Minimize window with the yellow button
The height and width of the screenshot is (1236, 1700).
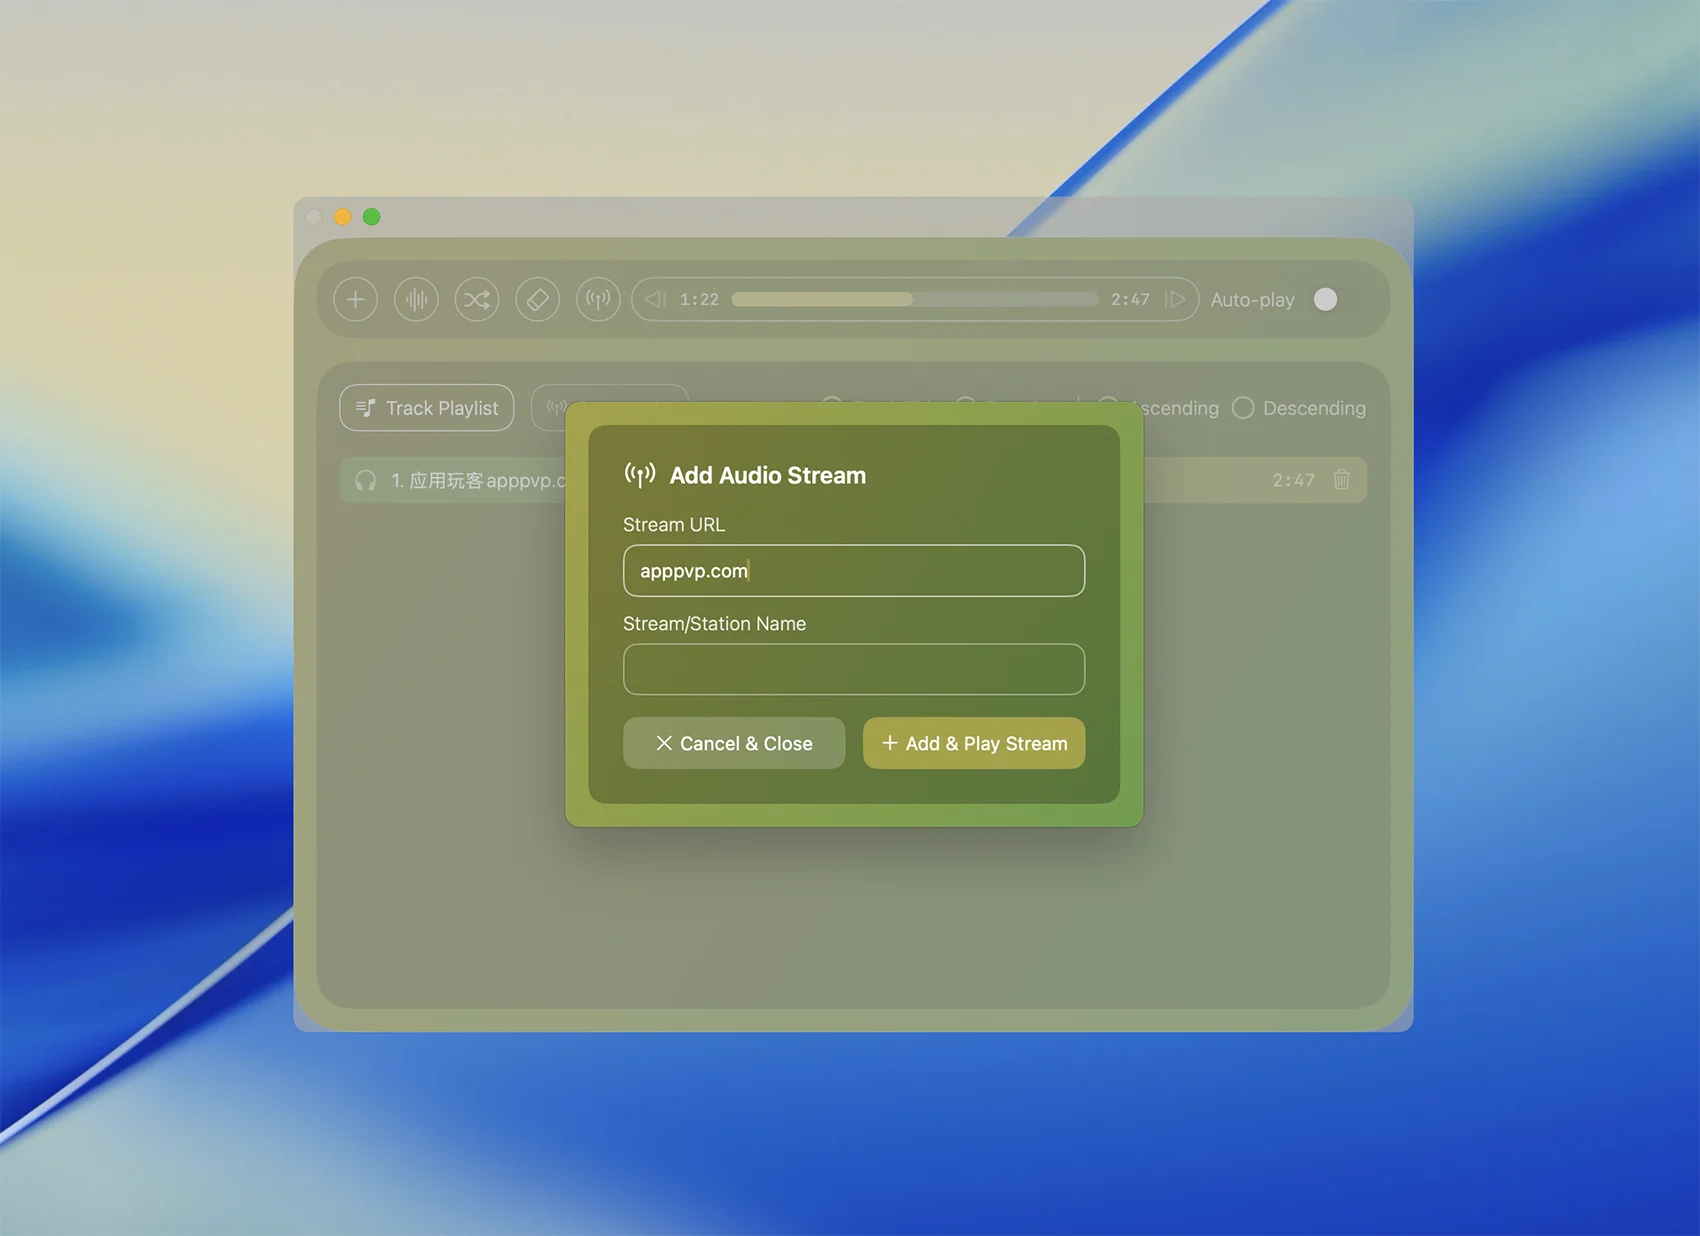[x=342, y=217]
